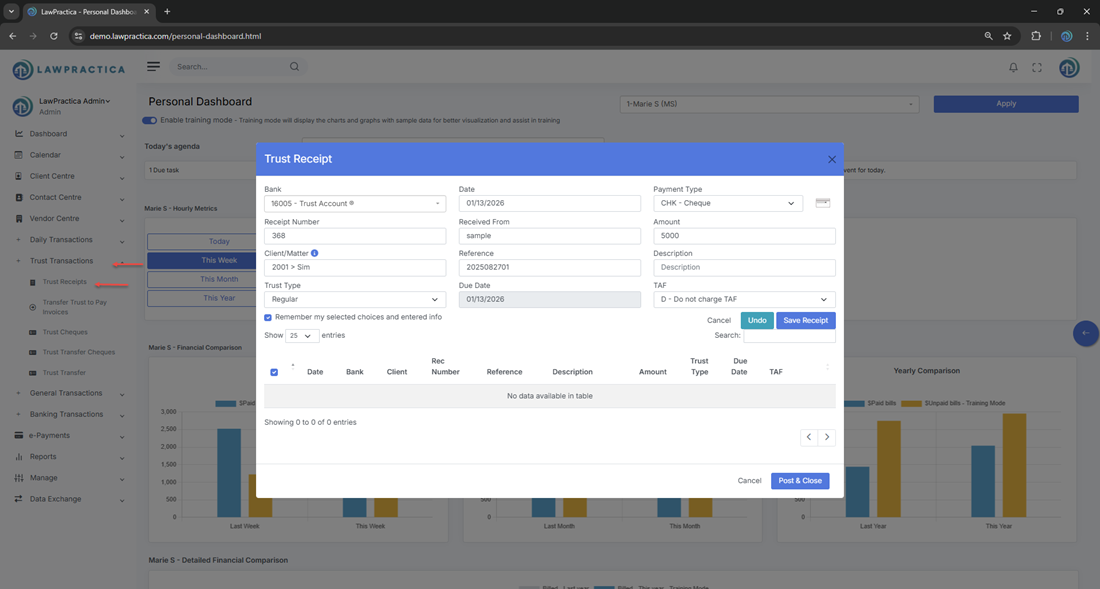1100x589 pixels.
Task: Uncheck Remember my selected choices checkbox
Action: tap(268, 317)
